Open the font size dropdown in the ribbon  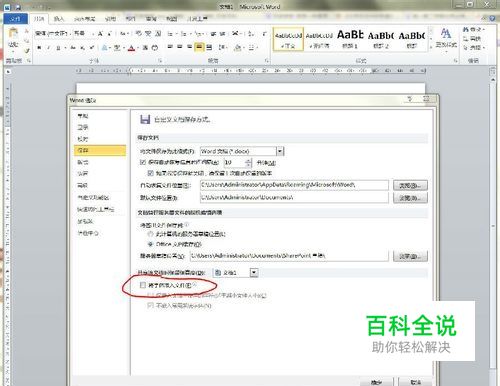(x=93, y=34)
